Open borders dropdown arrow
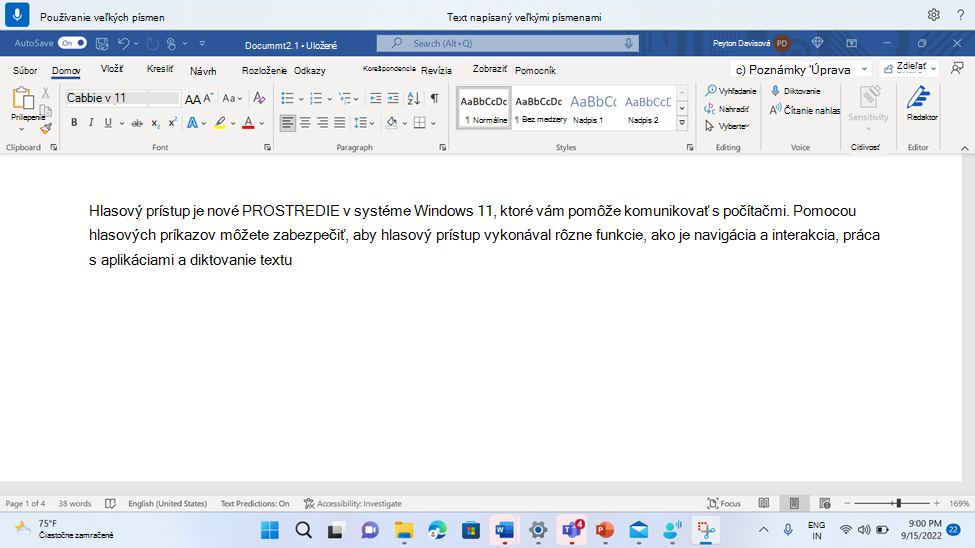Screen dimensions: 975x548 433,123
